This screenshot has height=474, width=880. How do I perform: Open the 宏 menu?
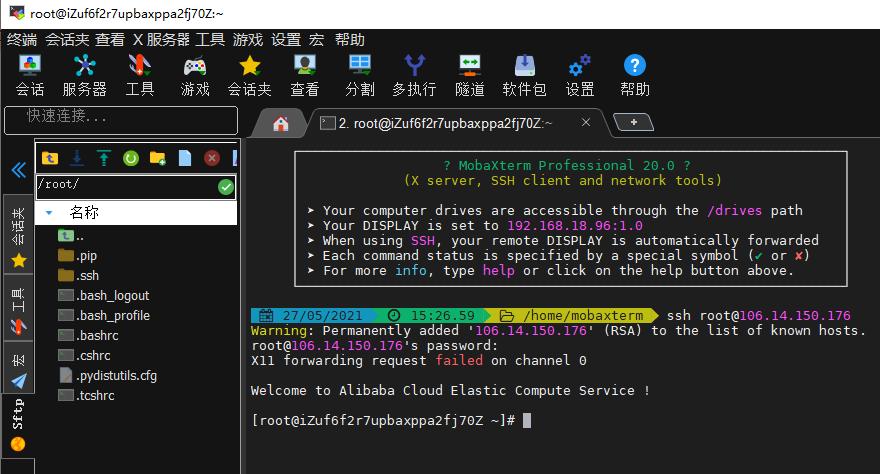point(317,40)
